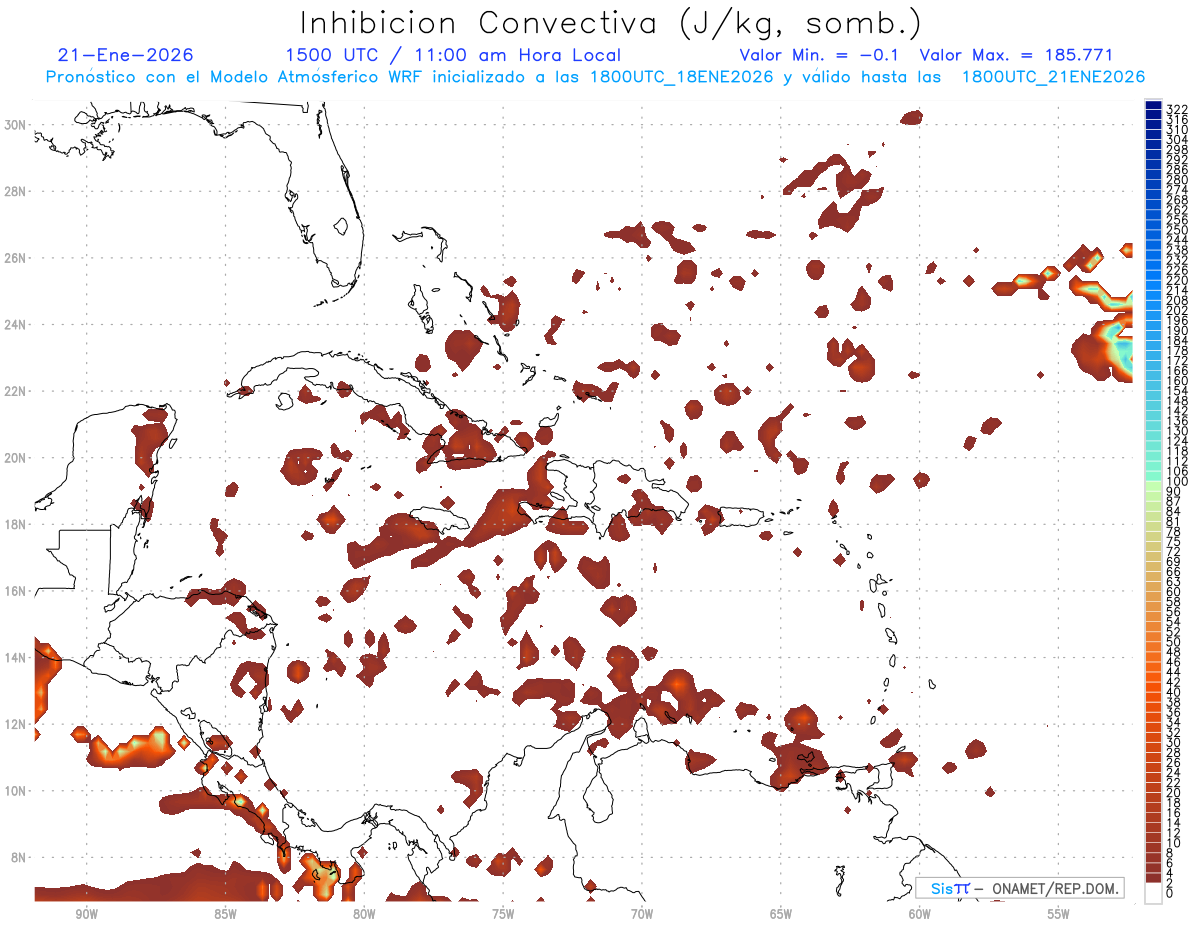Click the '26N' latitude label

tap(15, 258)
